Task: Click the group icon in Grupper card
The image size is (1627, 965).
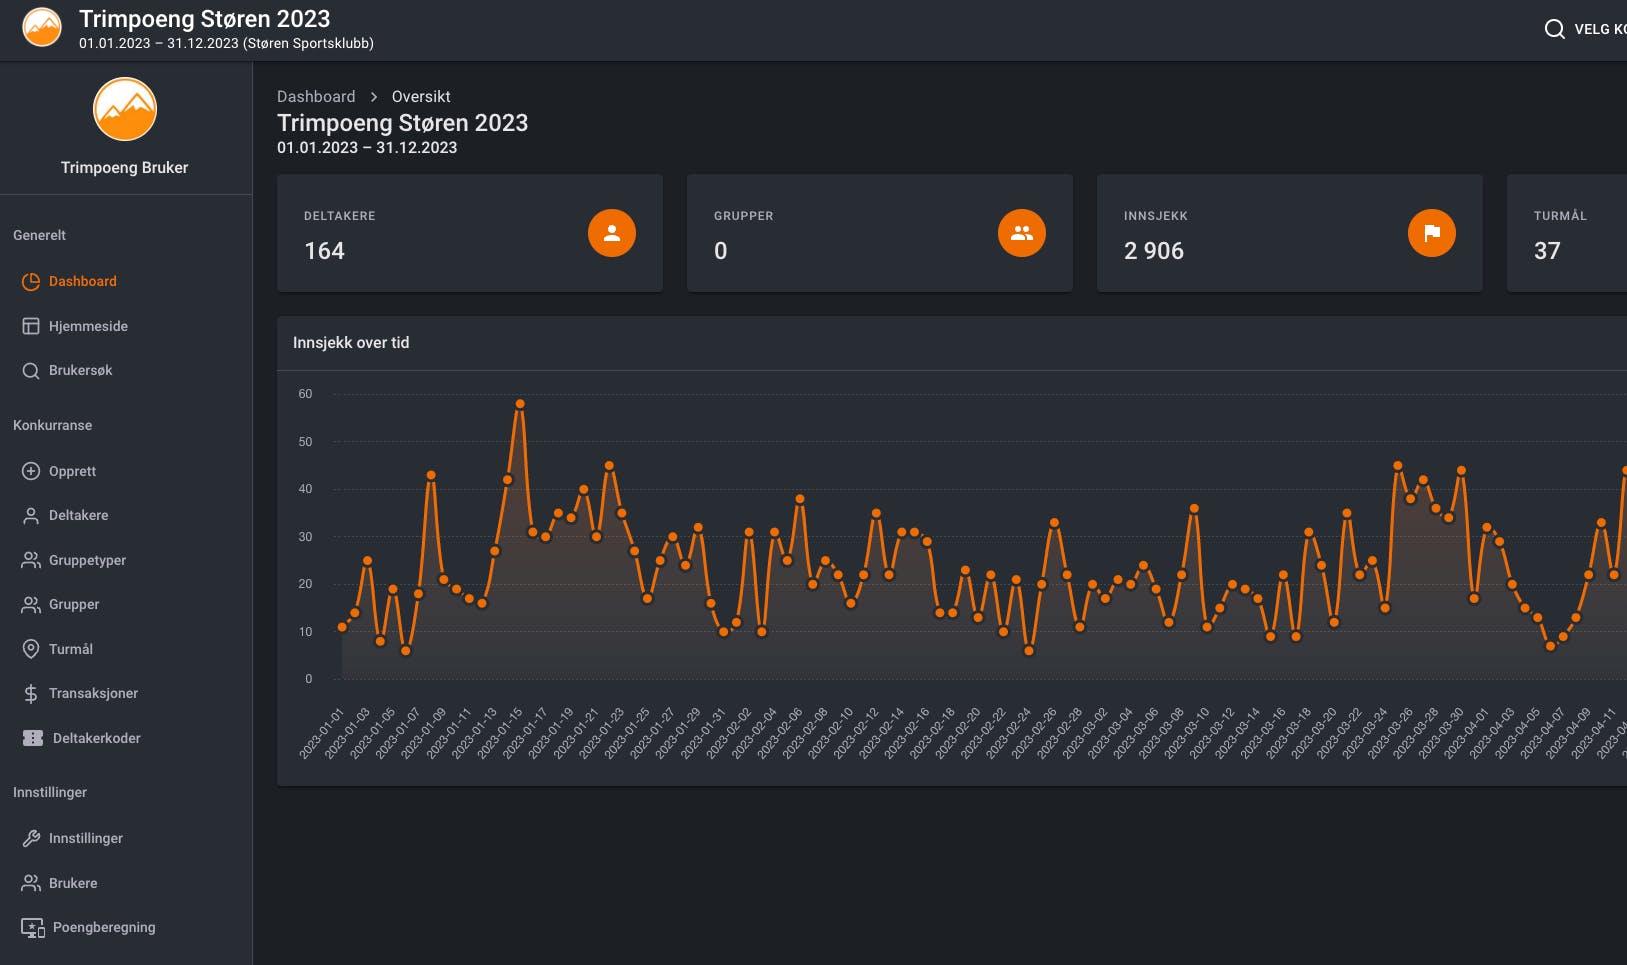Action: 1021,233
